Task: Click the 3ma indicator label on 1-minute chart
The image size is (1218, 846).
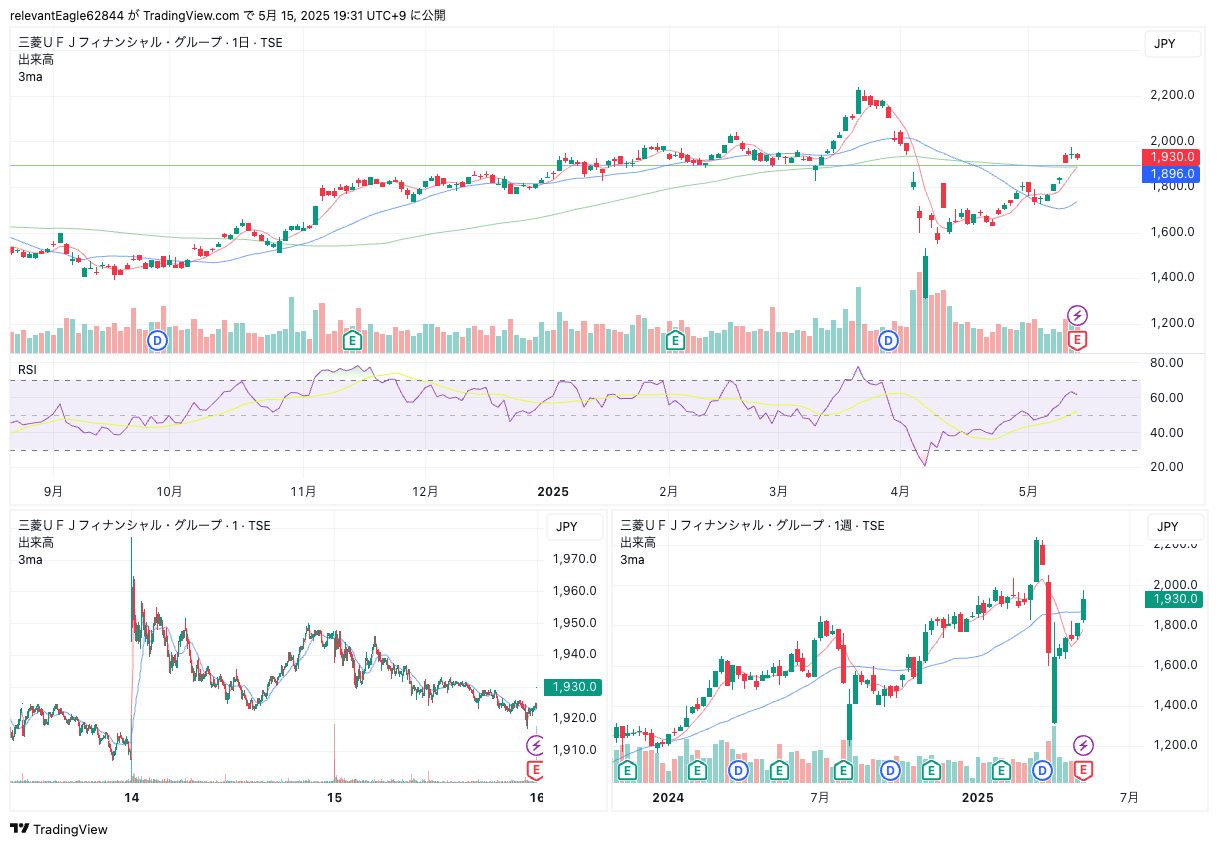Action: (30, 559)
